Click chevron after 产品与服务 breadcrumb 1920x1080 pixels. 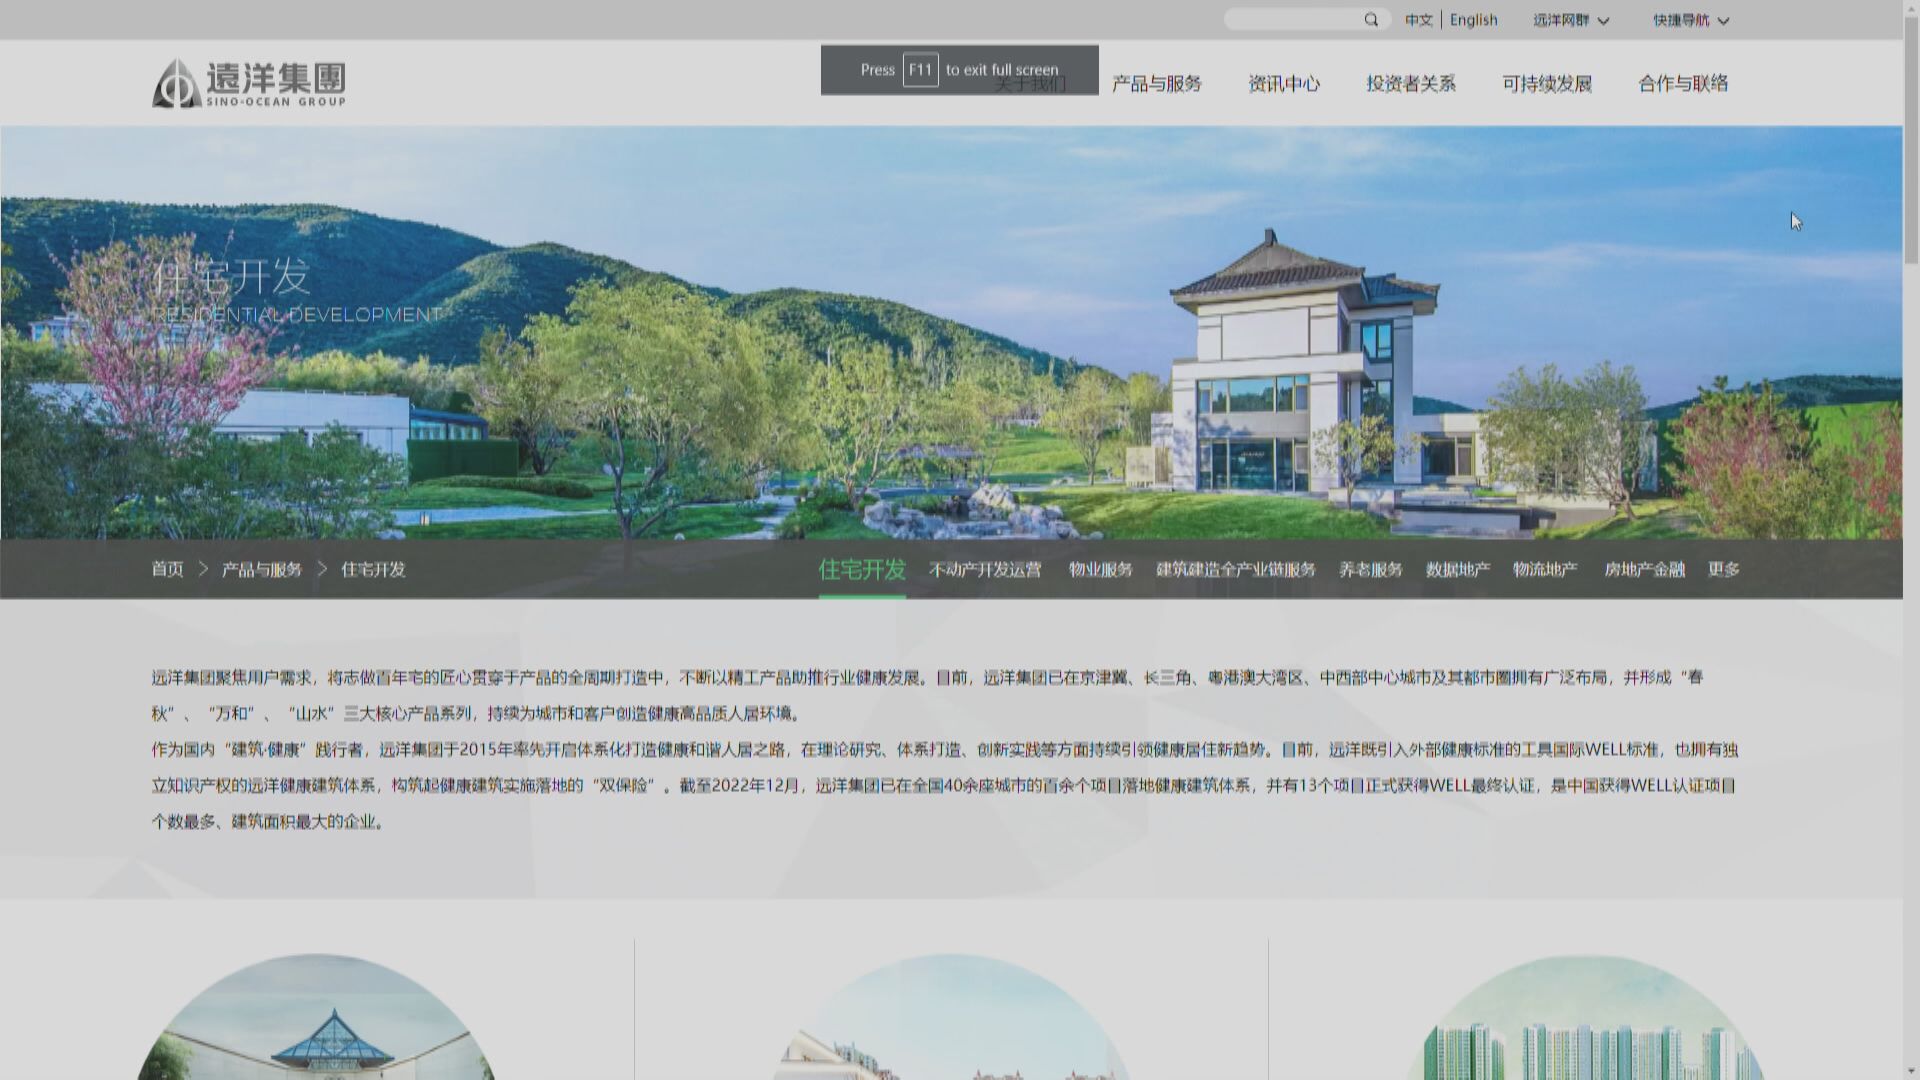click(x=322, y=569)
